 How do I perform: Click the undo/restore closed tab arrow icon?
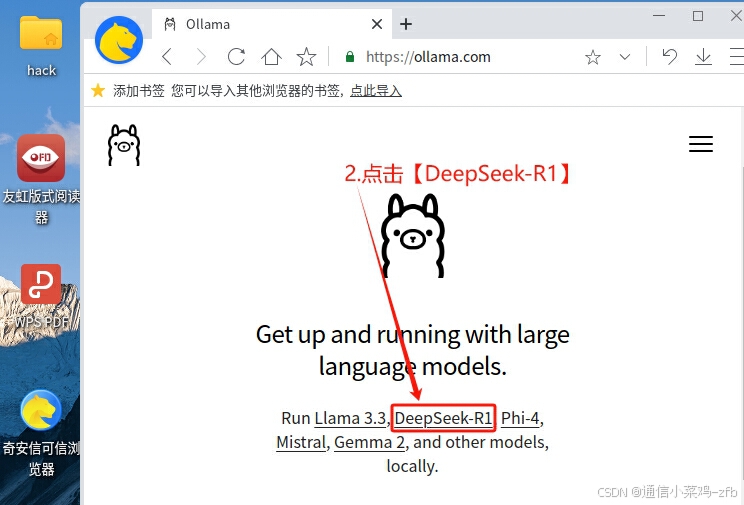670,57
